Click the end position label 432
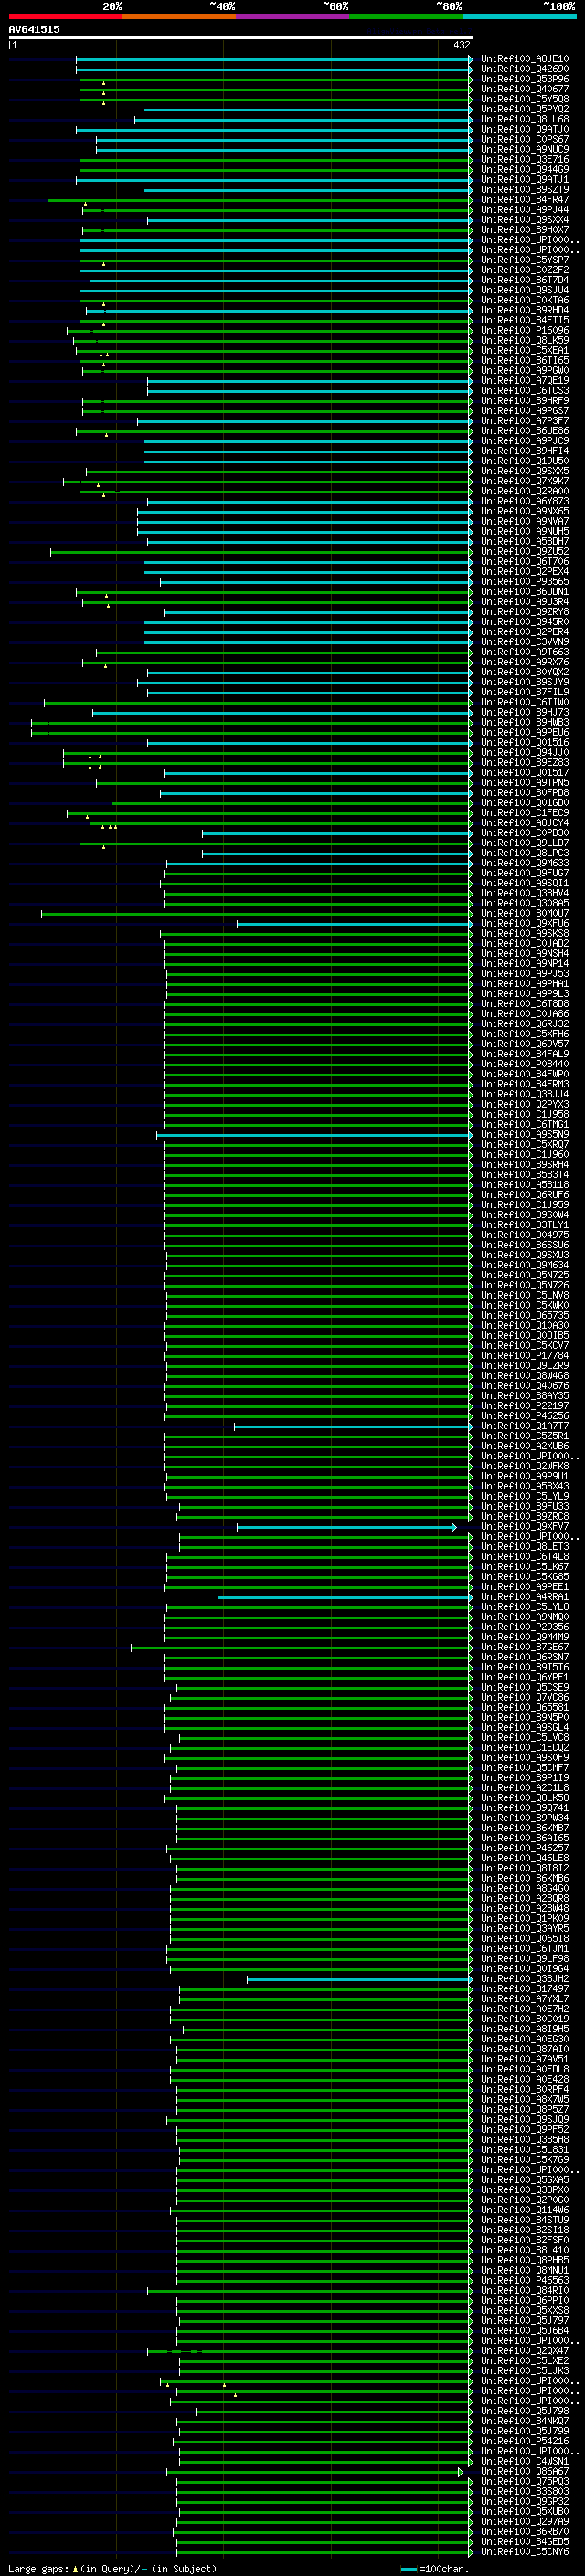The image size is (585, 2576). pyautogui.click(x=461, y=45)
